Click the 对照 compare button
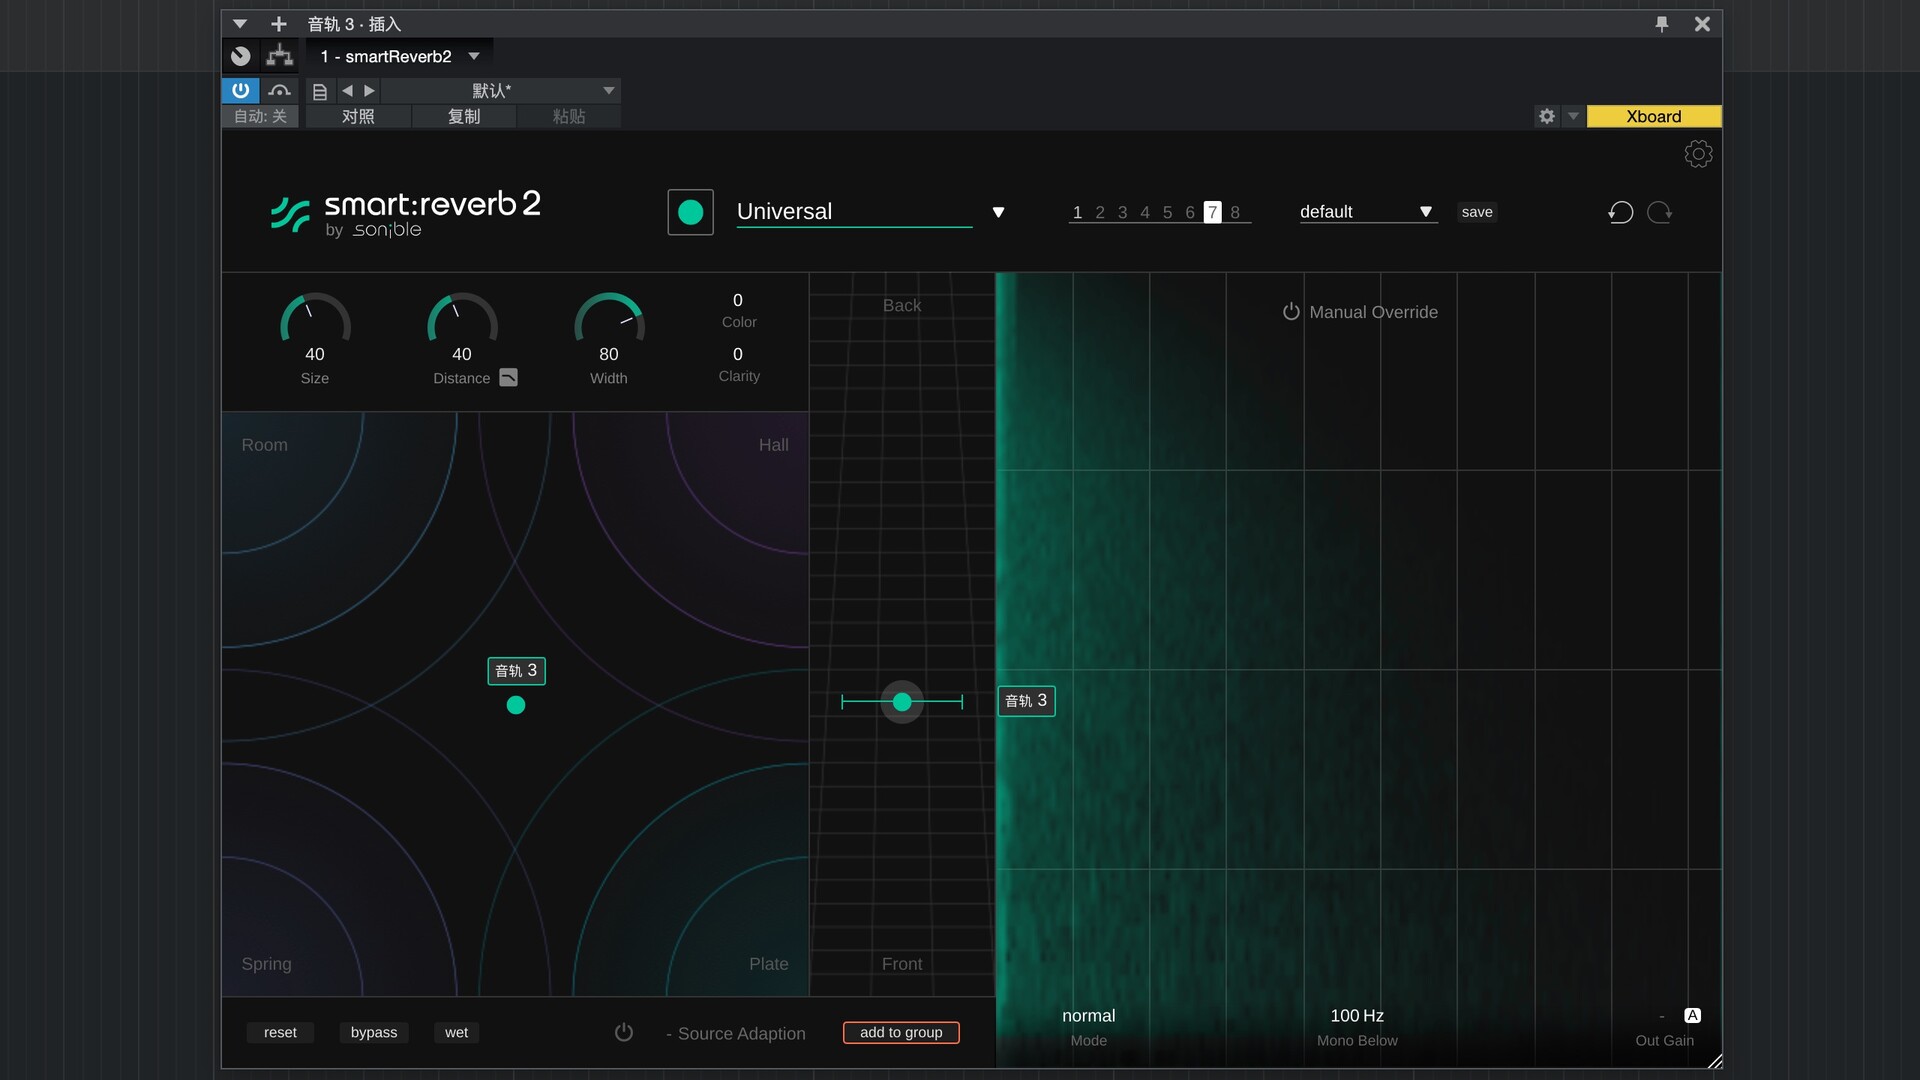The height and width of the screenshot is (1080, 1920). click(358, 116)
